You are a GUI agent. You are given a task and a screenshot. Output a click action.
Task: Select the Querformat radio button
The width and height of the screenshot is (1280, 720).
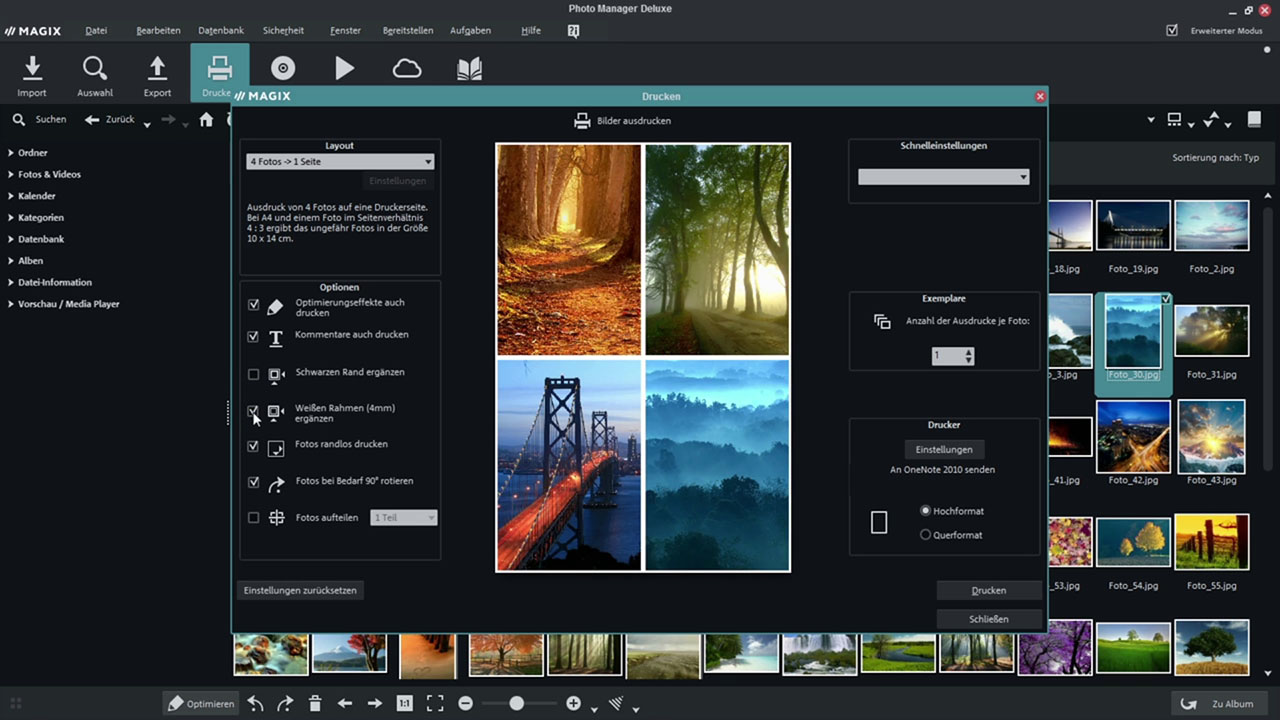[925, 535]
